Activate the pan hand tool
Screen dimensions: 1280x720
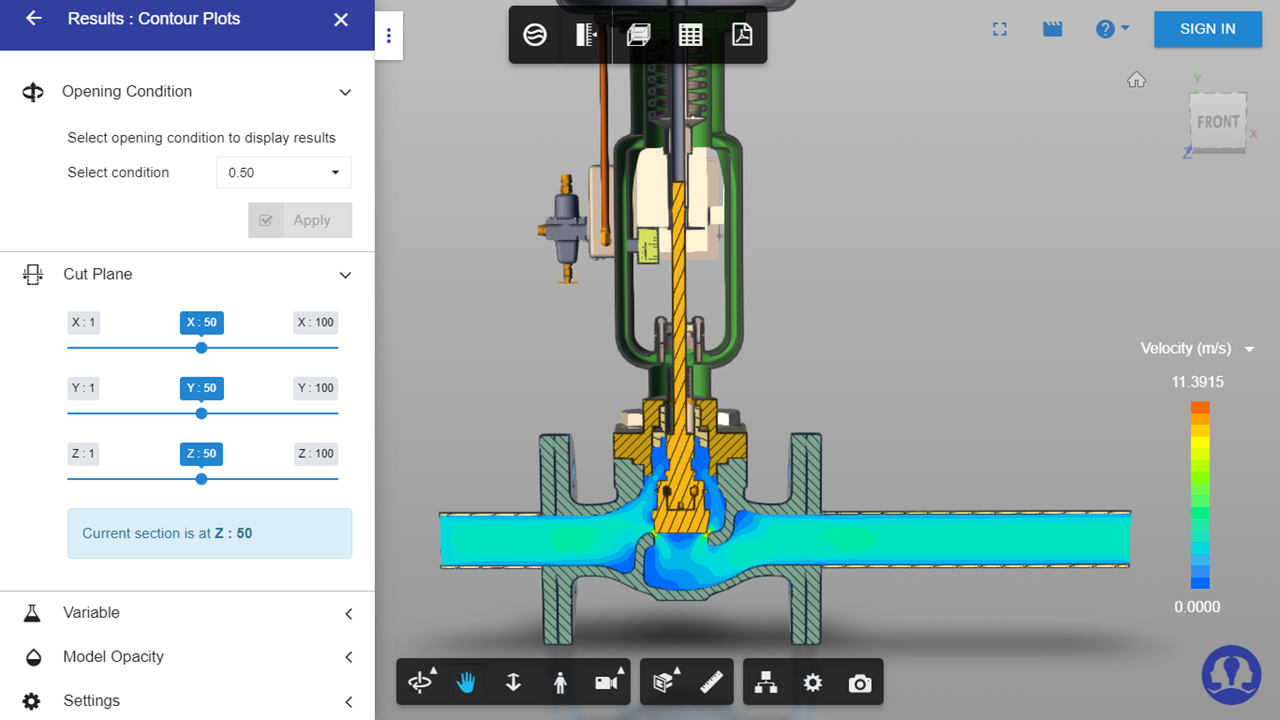[466, 682]
